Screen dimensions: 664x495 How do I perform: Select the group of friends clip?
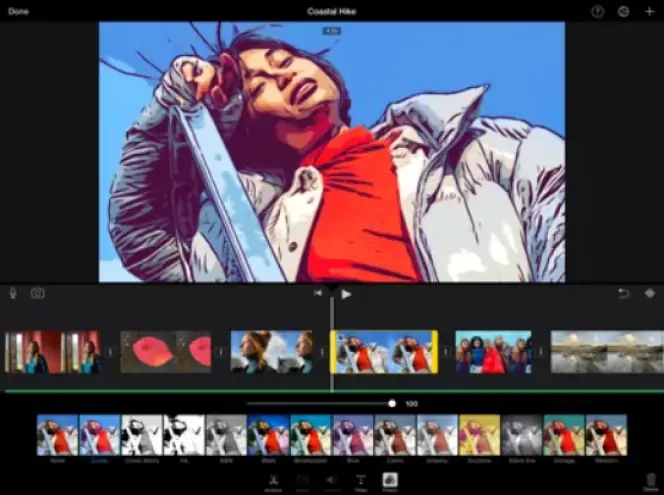(493, 352)
